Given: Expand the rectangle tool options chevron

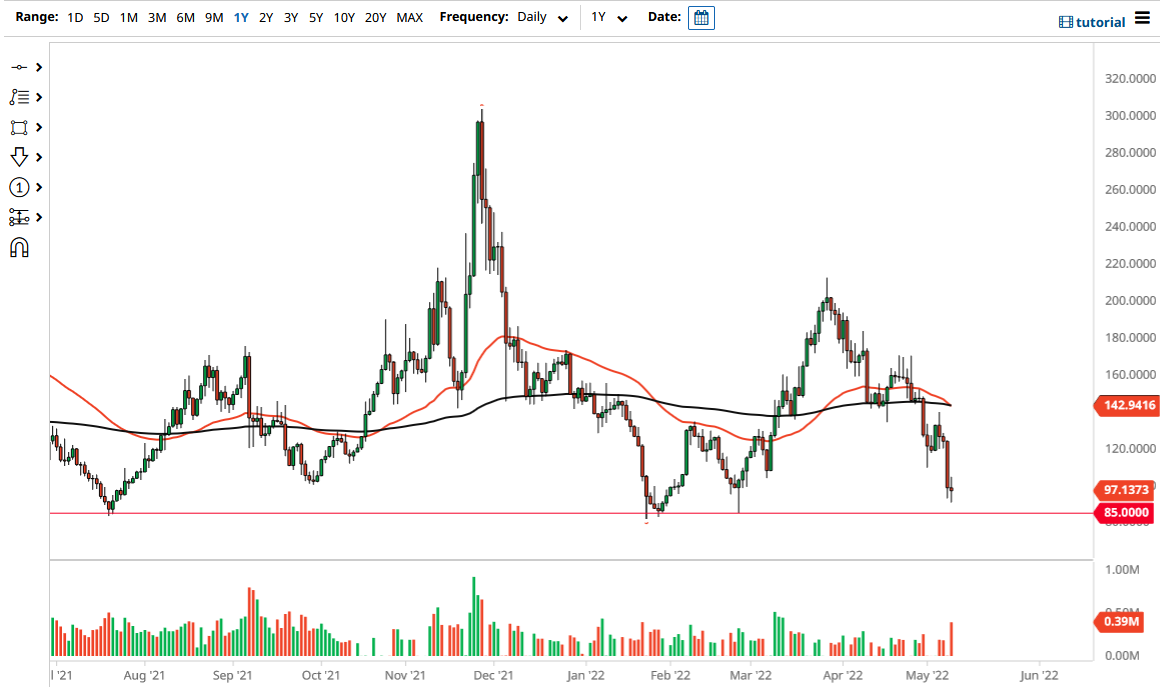Looking at the screenshot, I should 36,127.
